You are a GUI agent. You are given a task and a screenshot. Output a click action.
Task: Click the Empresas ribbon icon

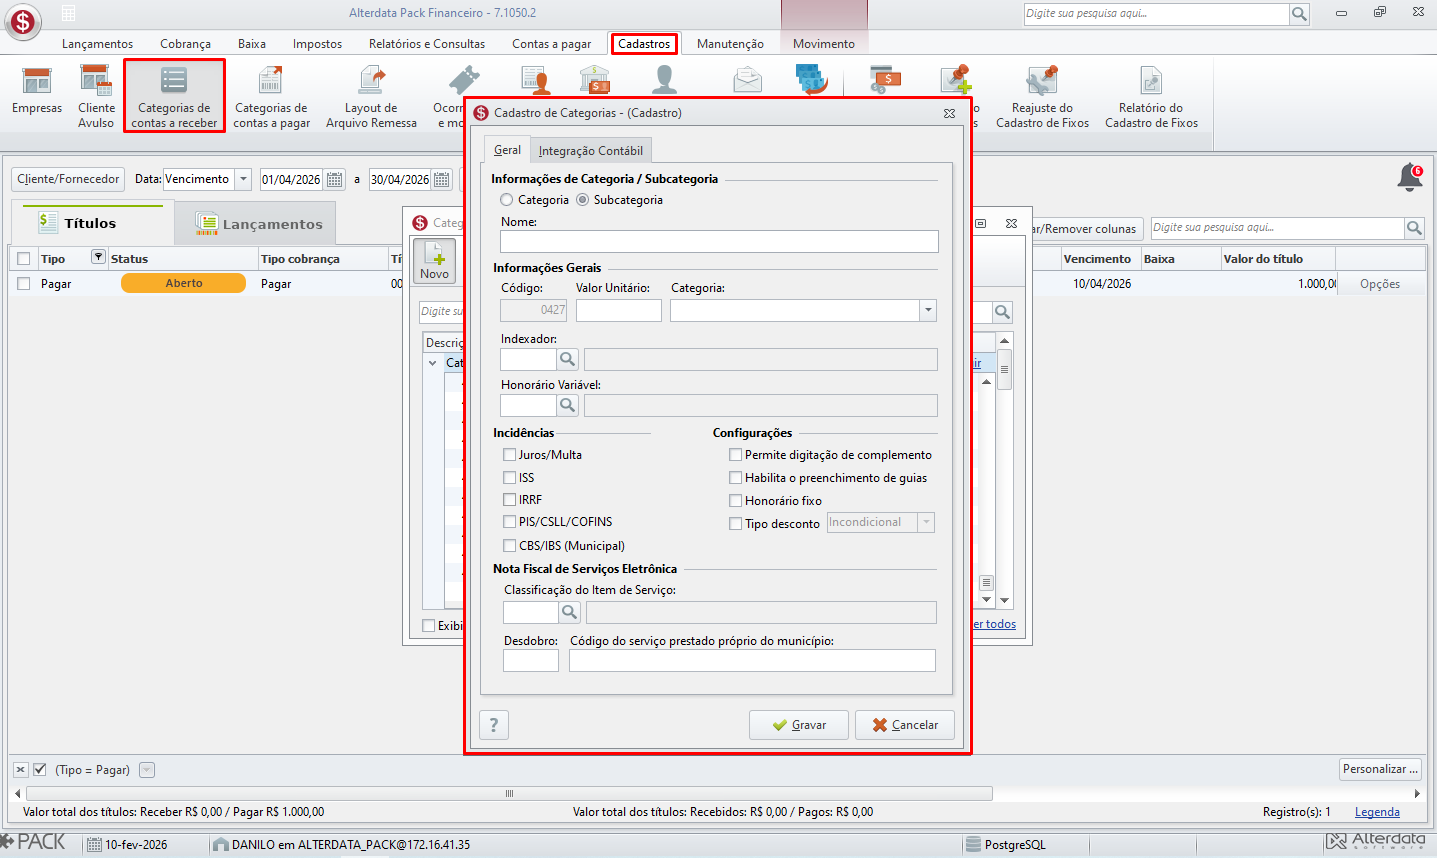pyautogui.click(x=37, y=91)
